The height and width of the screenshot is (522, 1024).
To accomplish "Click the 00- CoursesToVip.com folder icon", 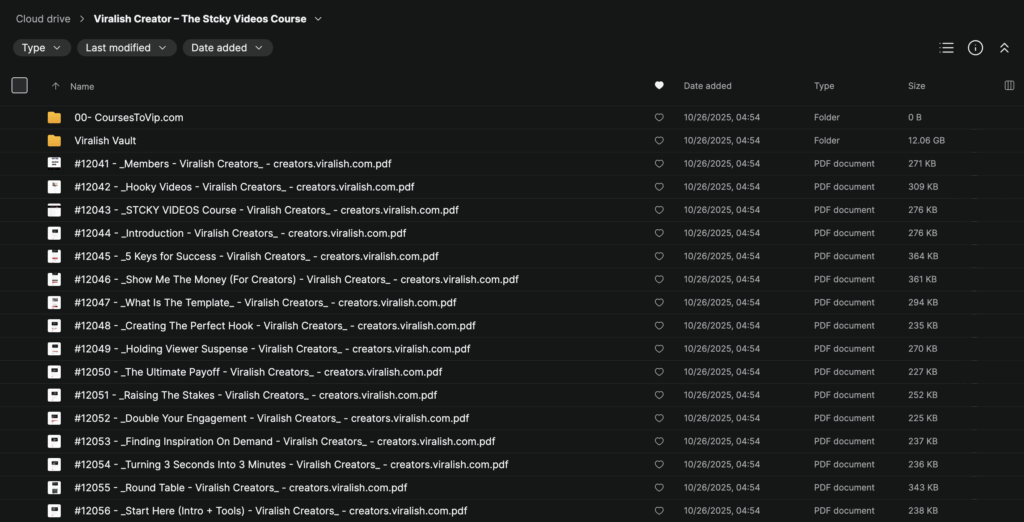I will [54, 118].
